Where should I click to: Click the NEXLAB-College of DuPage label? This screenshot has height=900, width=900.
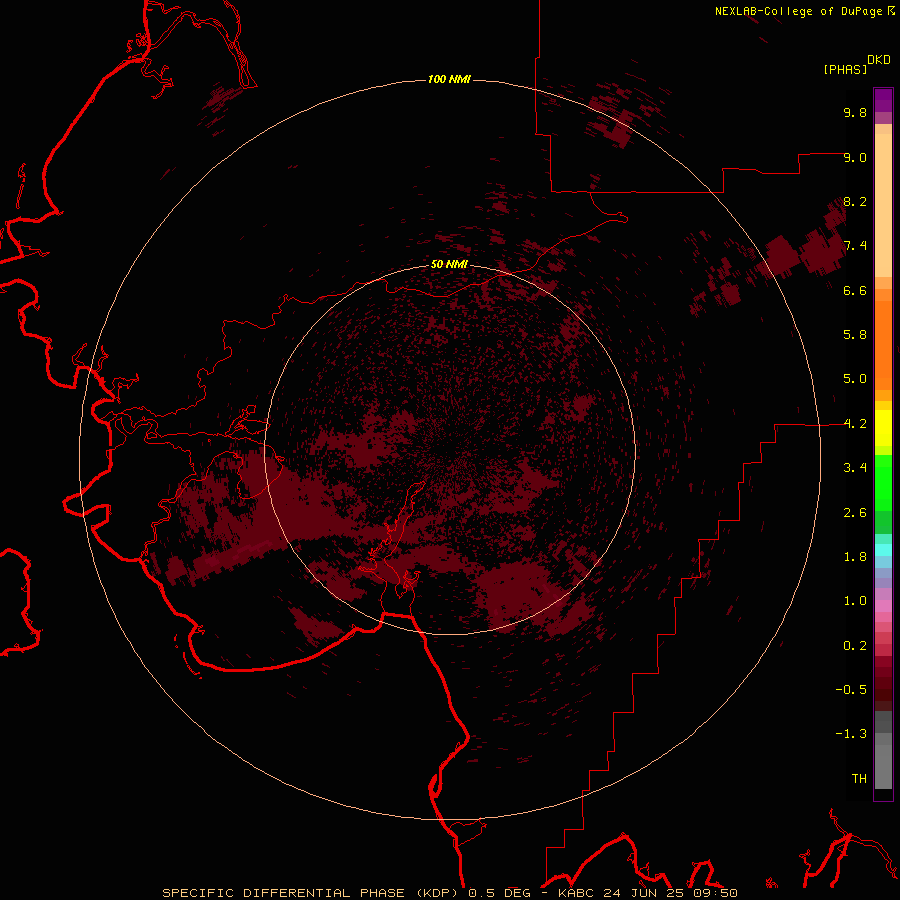pos(798,11)
